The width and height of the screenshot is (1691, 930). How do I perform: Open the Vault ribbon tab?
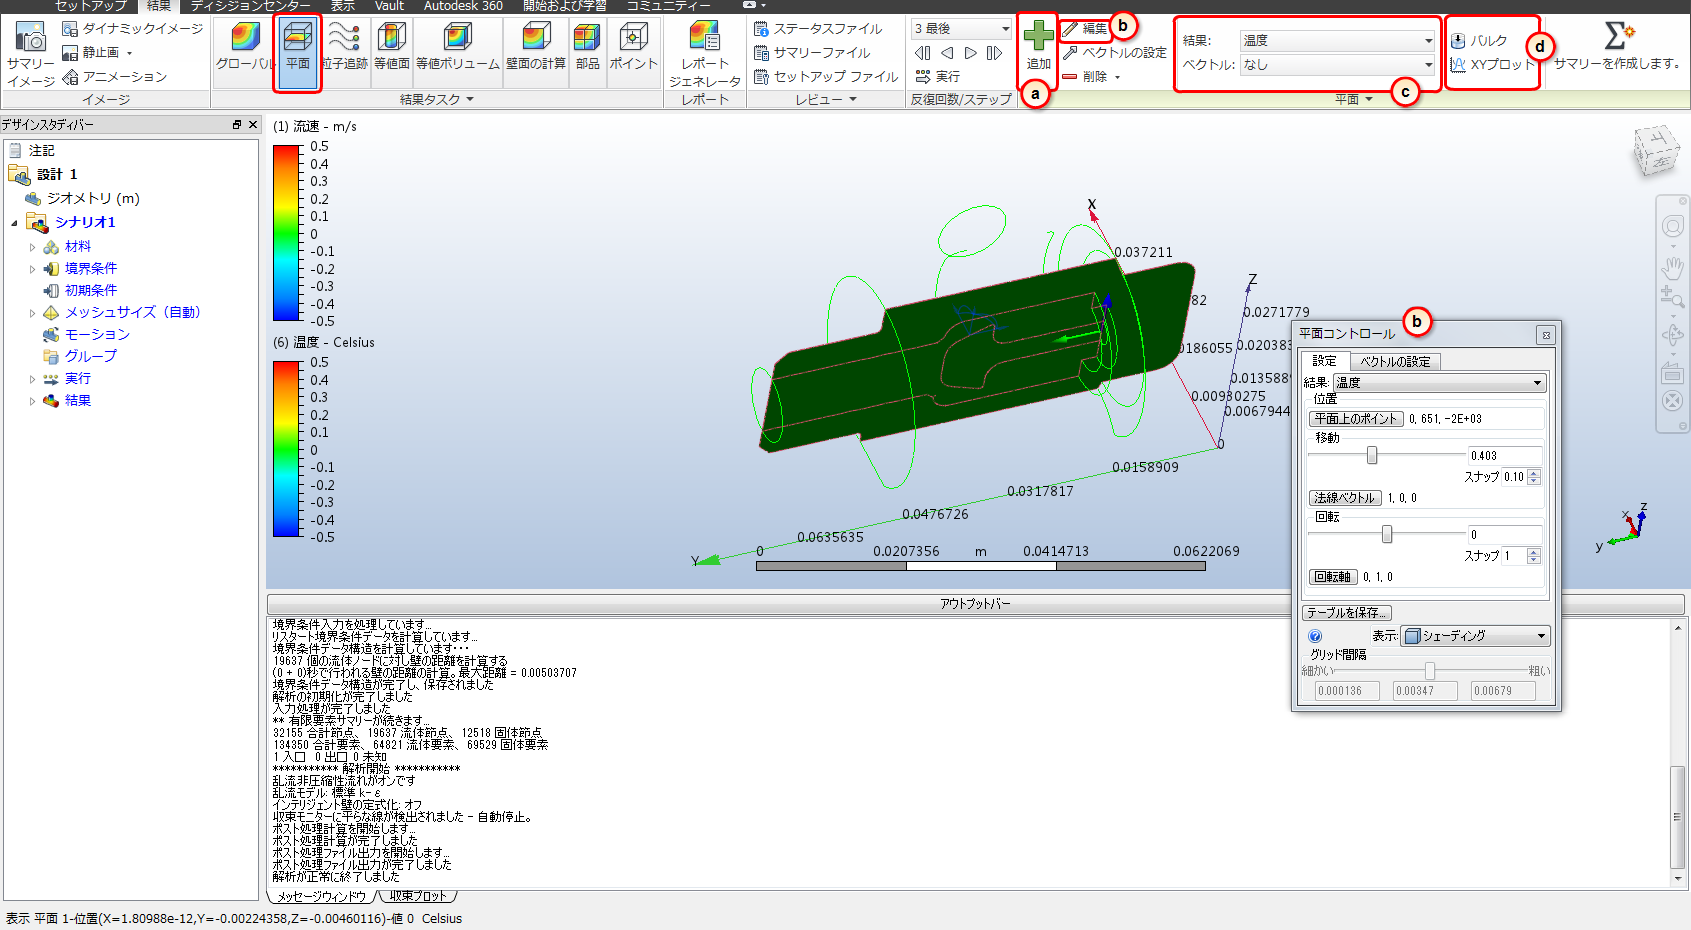[x=389, y=6]
